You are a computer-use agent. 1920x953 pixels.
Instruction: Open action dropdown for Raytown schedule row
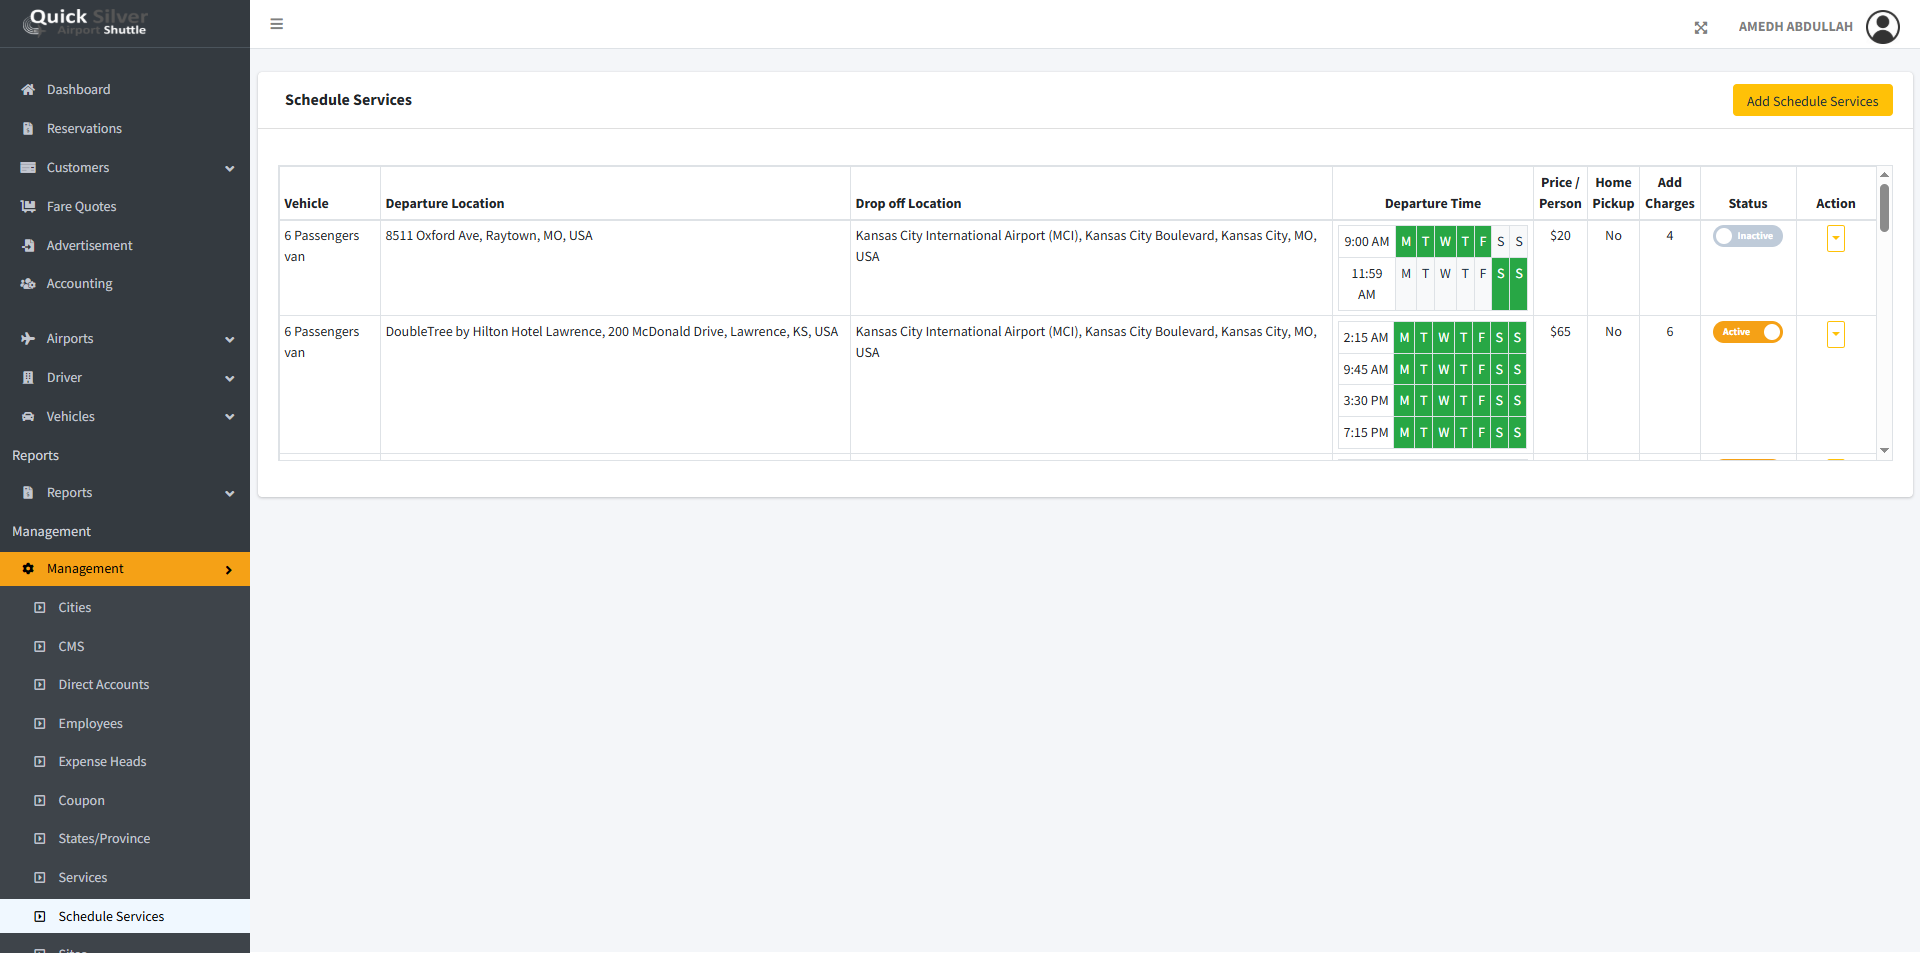(x=1835, y=239)
